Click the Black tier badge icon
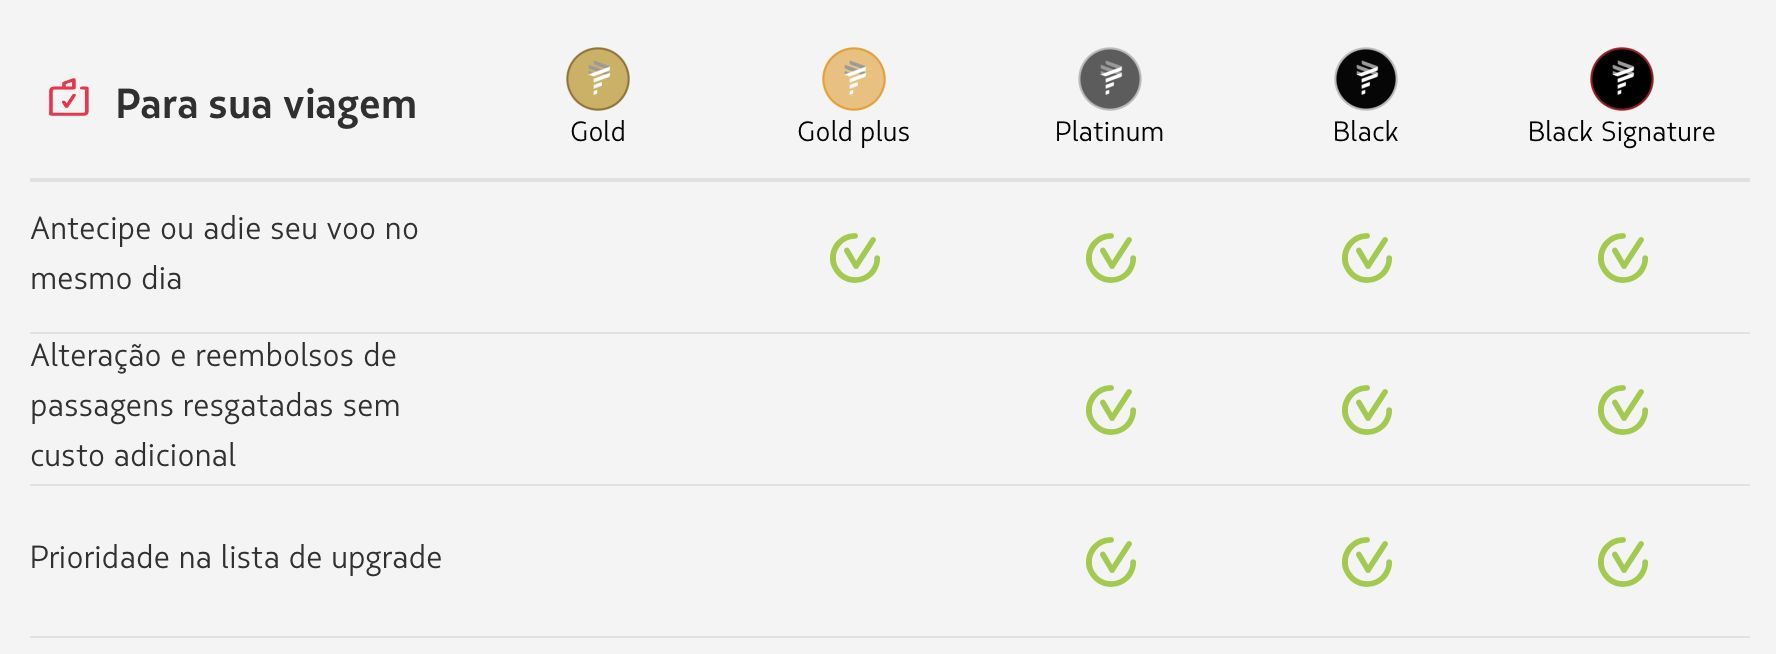 tap(1366, 79)
